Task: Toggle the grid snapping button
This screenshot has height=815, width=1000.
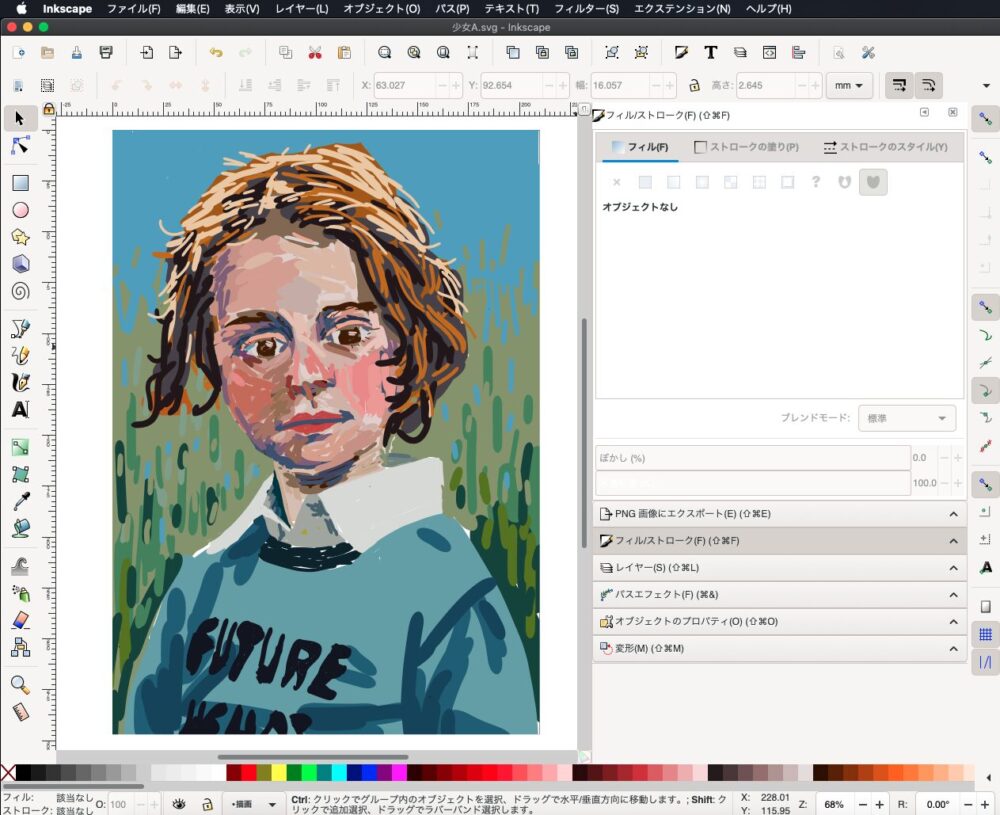Action: click(x=985, y=634)
